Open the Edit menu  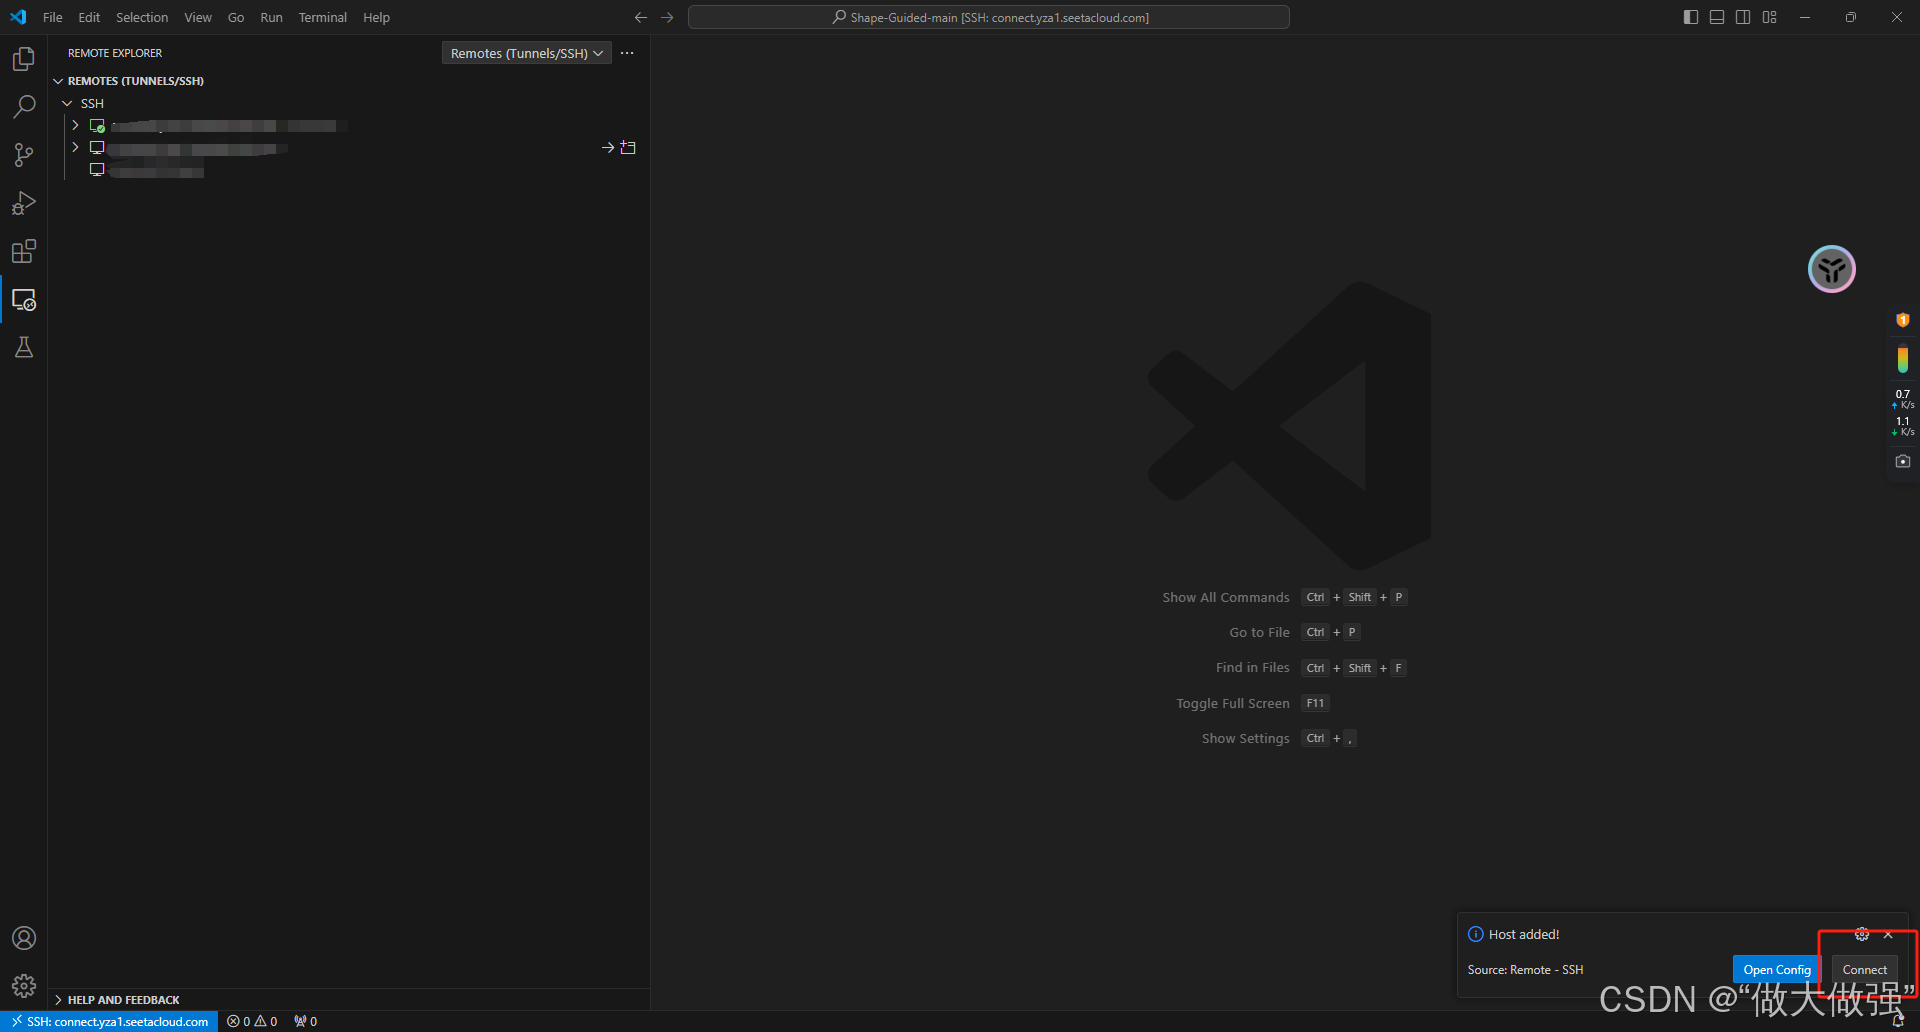(89, 17)
